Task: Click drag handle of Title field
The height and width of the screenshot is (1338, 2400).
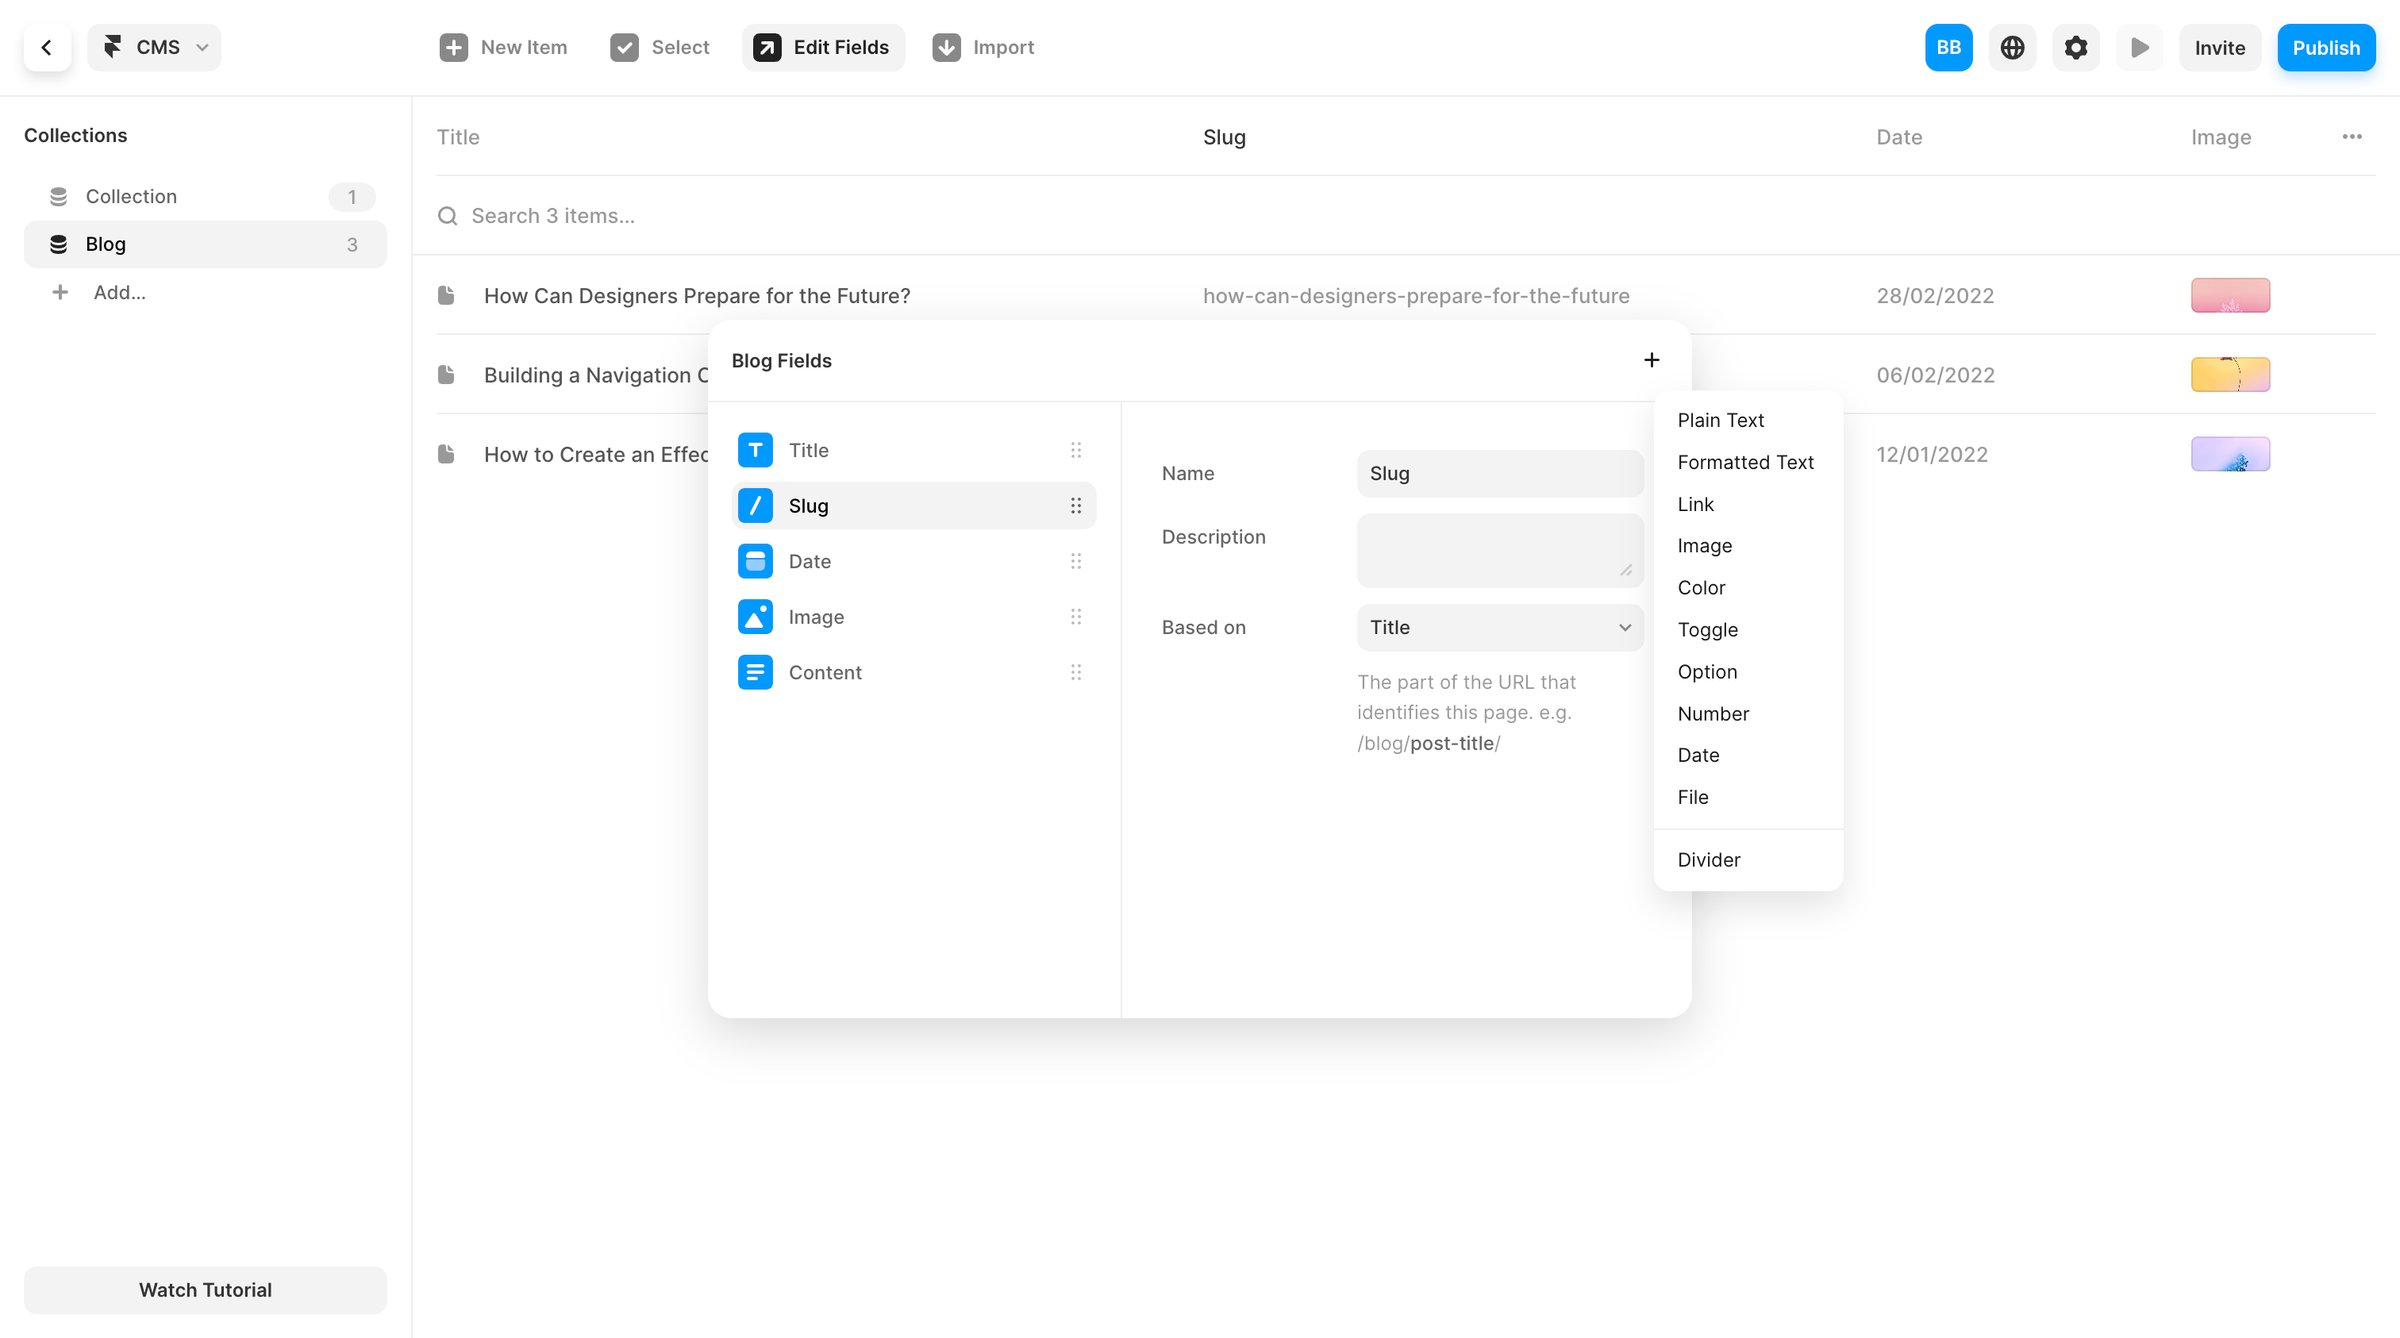Action: [x=1076, y=450]
